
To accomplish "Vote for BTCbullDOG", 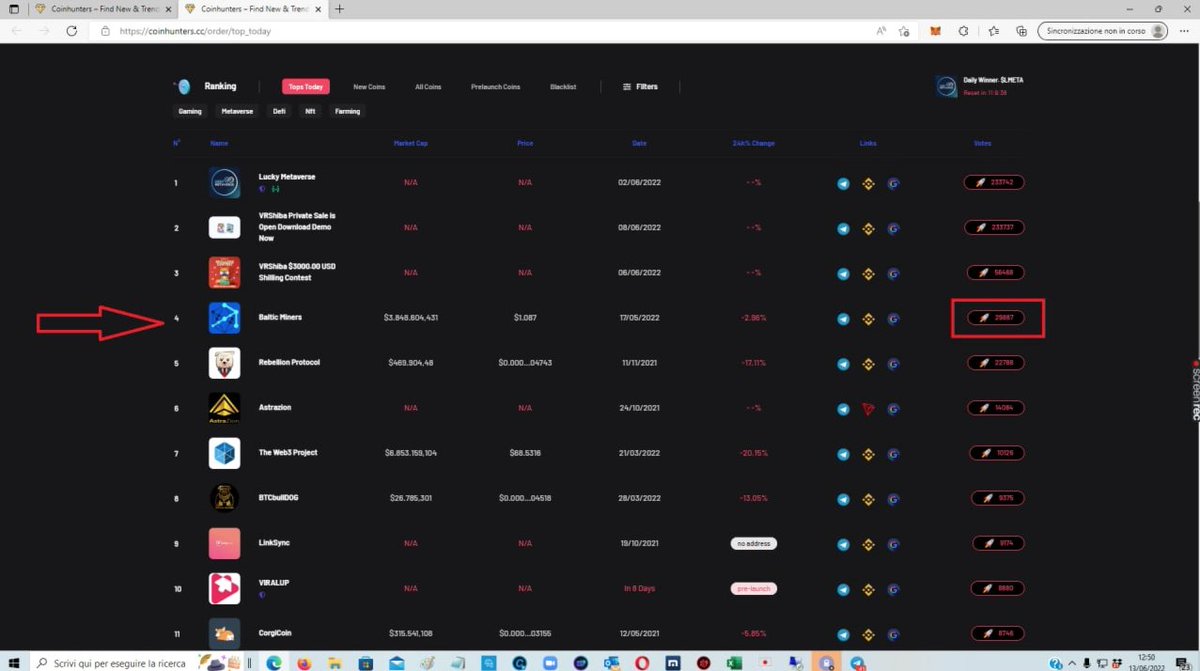I will pos(998,498).
